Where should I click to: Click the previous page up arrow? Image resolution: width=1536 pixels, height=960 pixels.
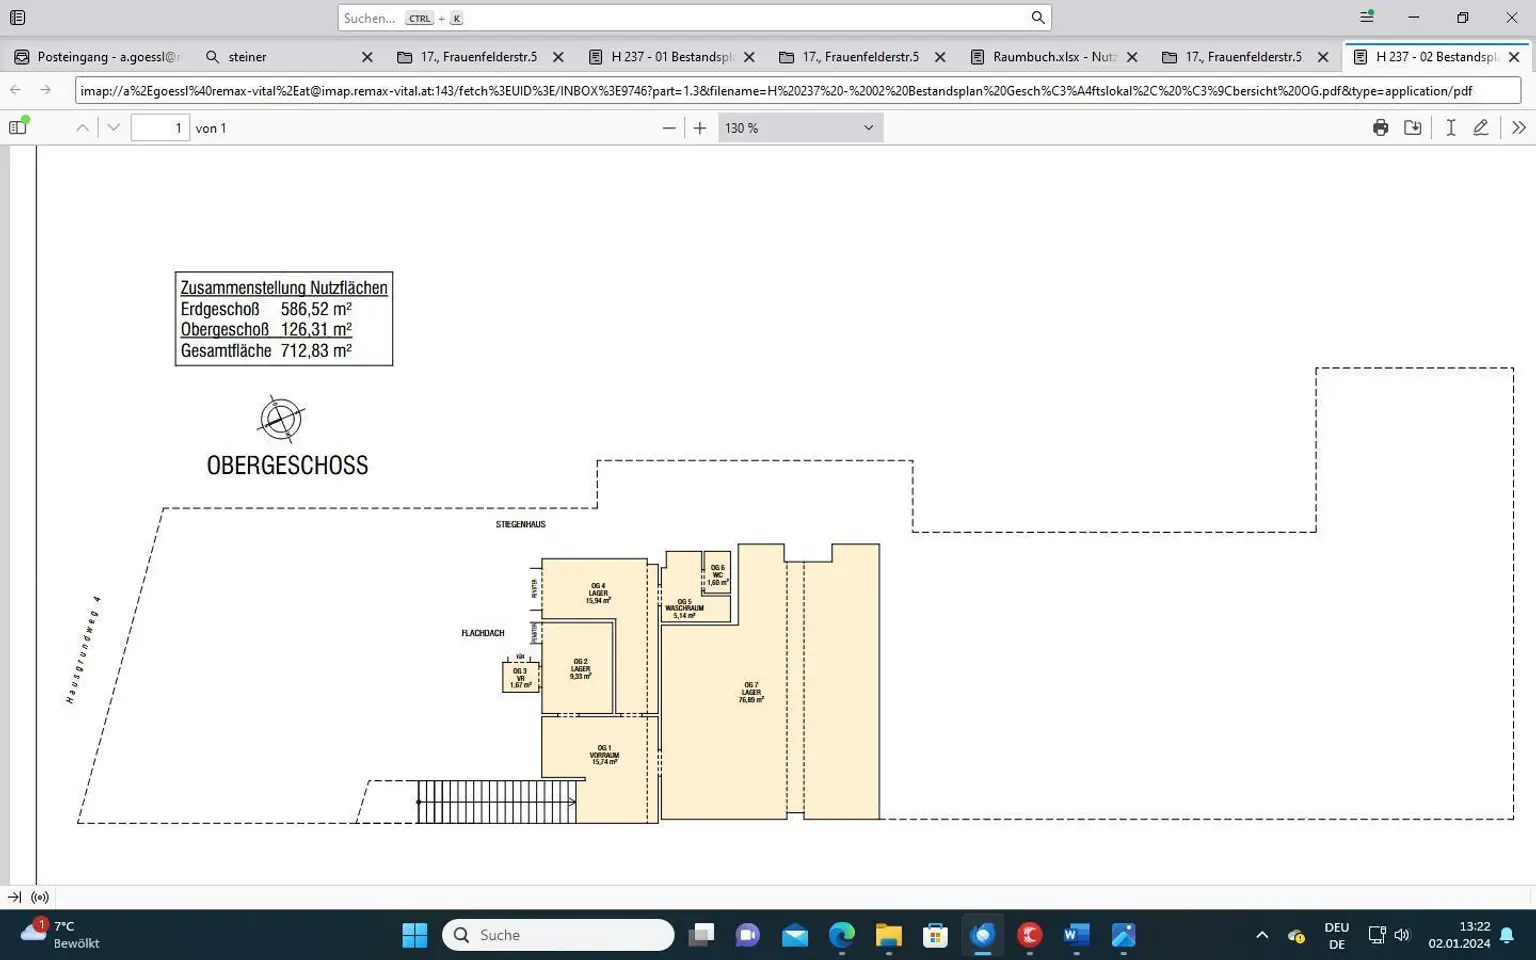click(83, 128)
